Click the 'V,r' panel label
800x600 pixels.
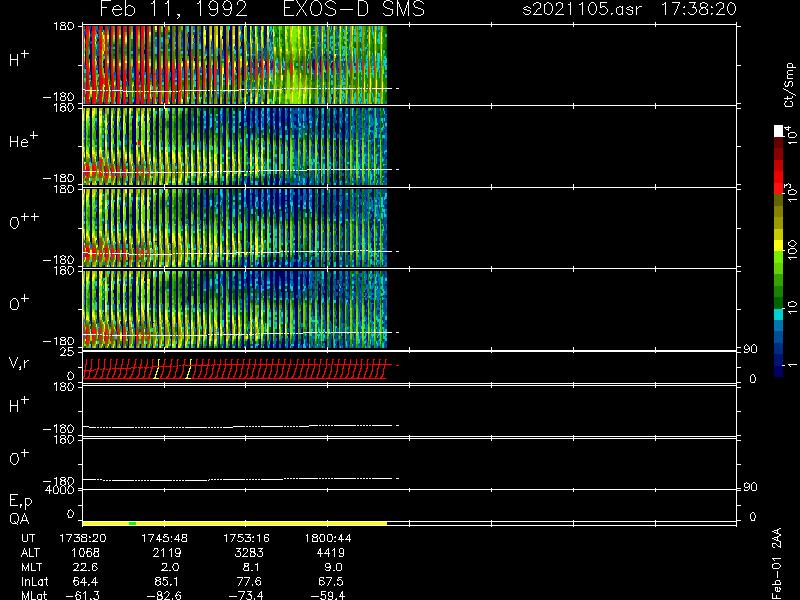click(19, 363)
